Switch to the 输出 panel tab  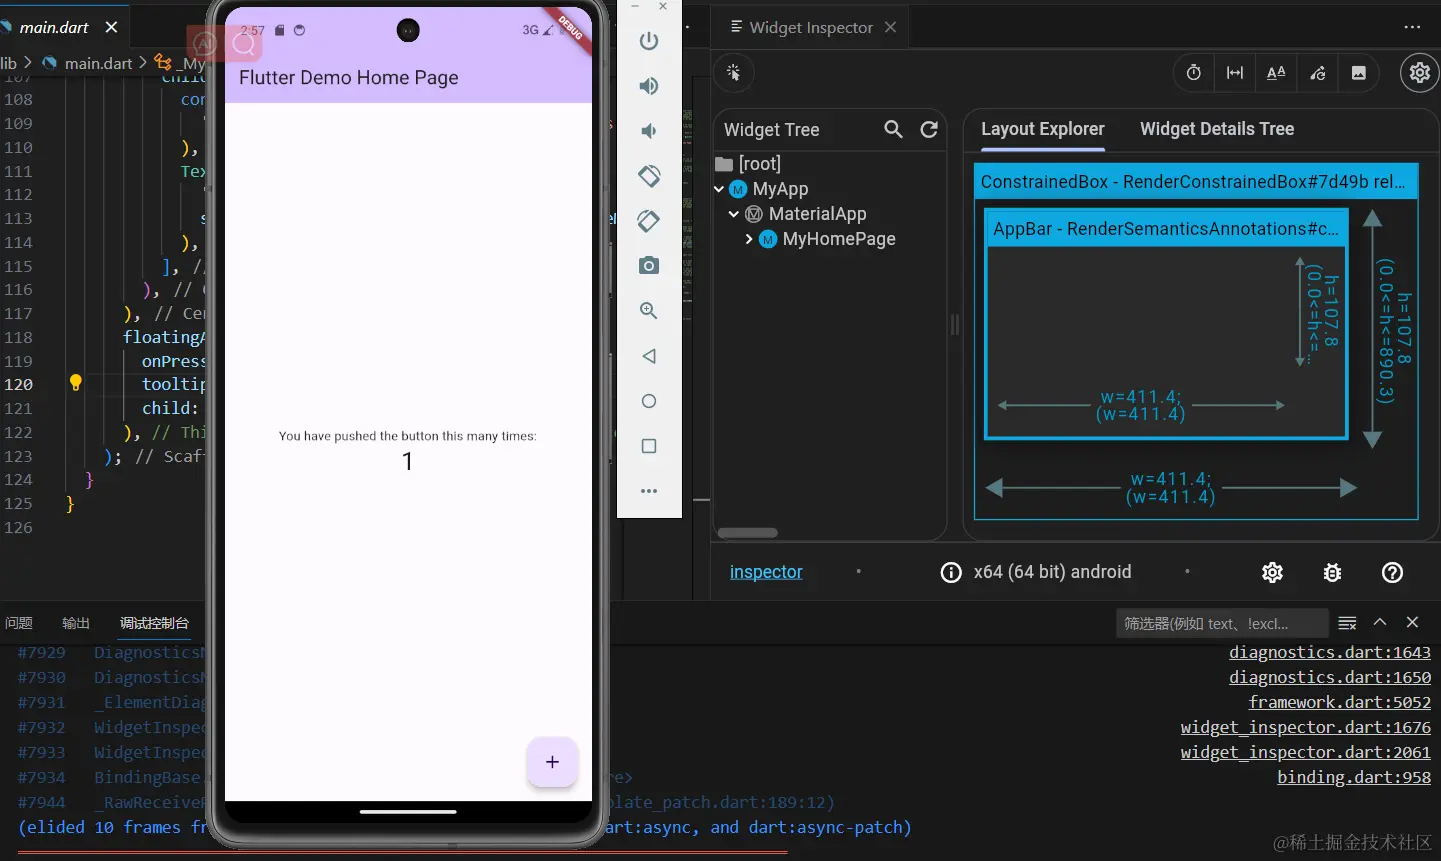[x=76, y=623]
